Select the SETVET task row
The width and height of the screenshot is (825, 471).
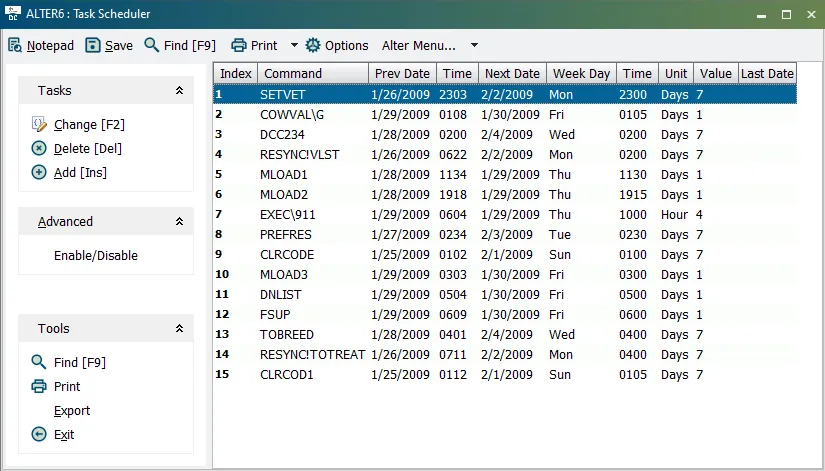coord(505,95)
